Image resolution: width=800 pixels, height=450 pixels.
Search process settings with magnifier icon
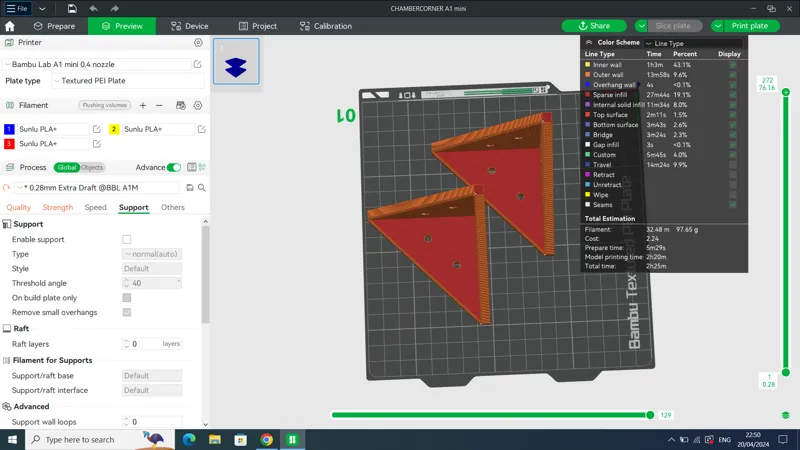coord(202,188)
